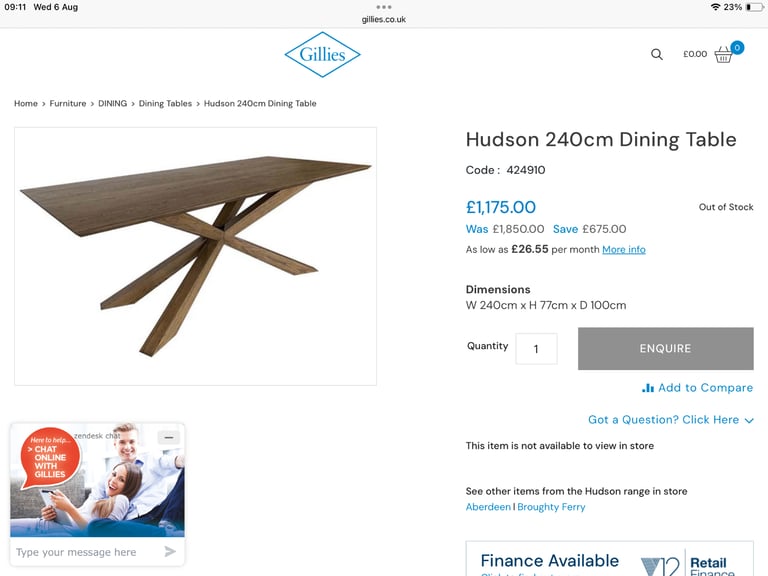Navigate to Furniture breadcrumb

(68, 103)
